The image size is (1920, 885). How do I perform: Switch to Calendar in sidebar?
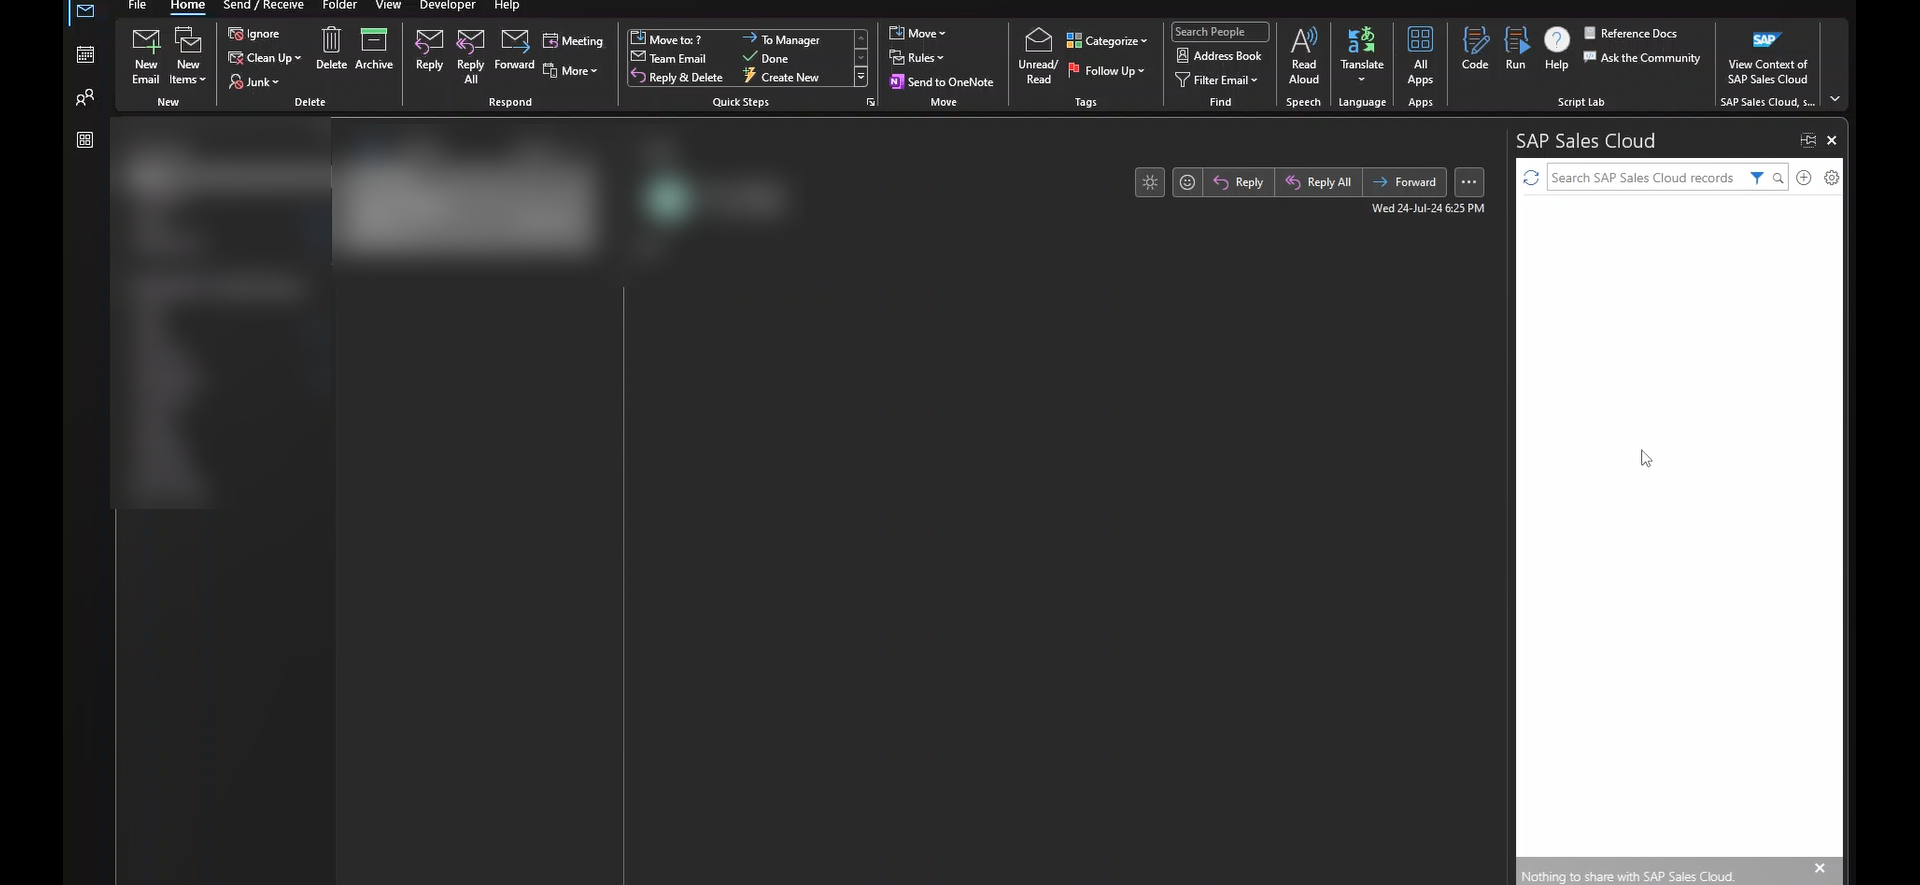click(85, 55)
